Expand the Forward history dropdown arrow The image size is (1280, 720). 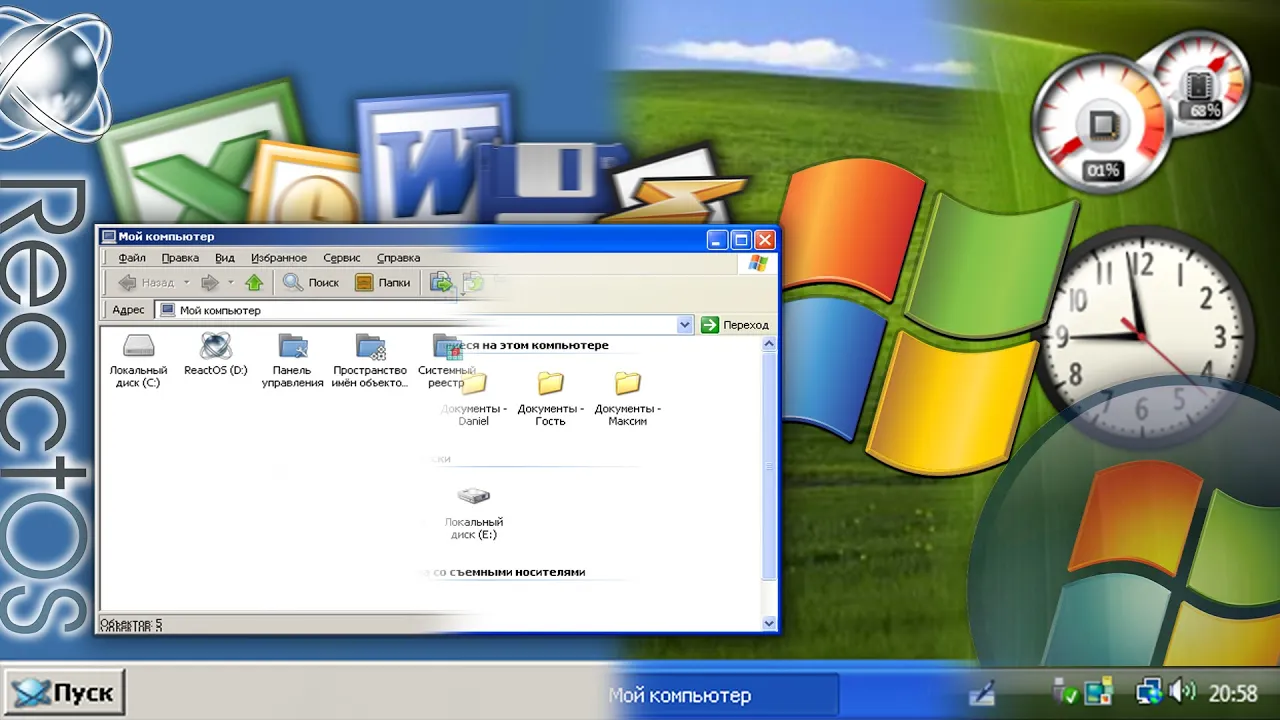pyautogui.click(x=231, y=283)
